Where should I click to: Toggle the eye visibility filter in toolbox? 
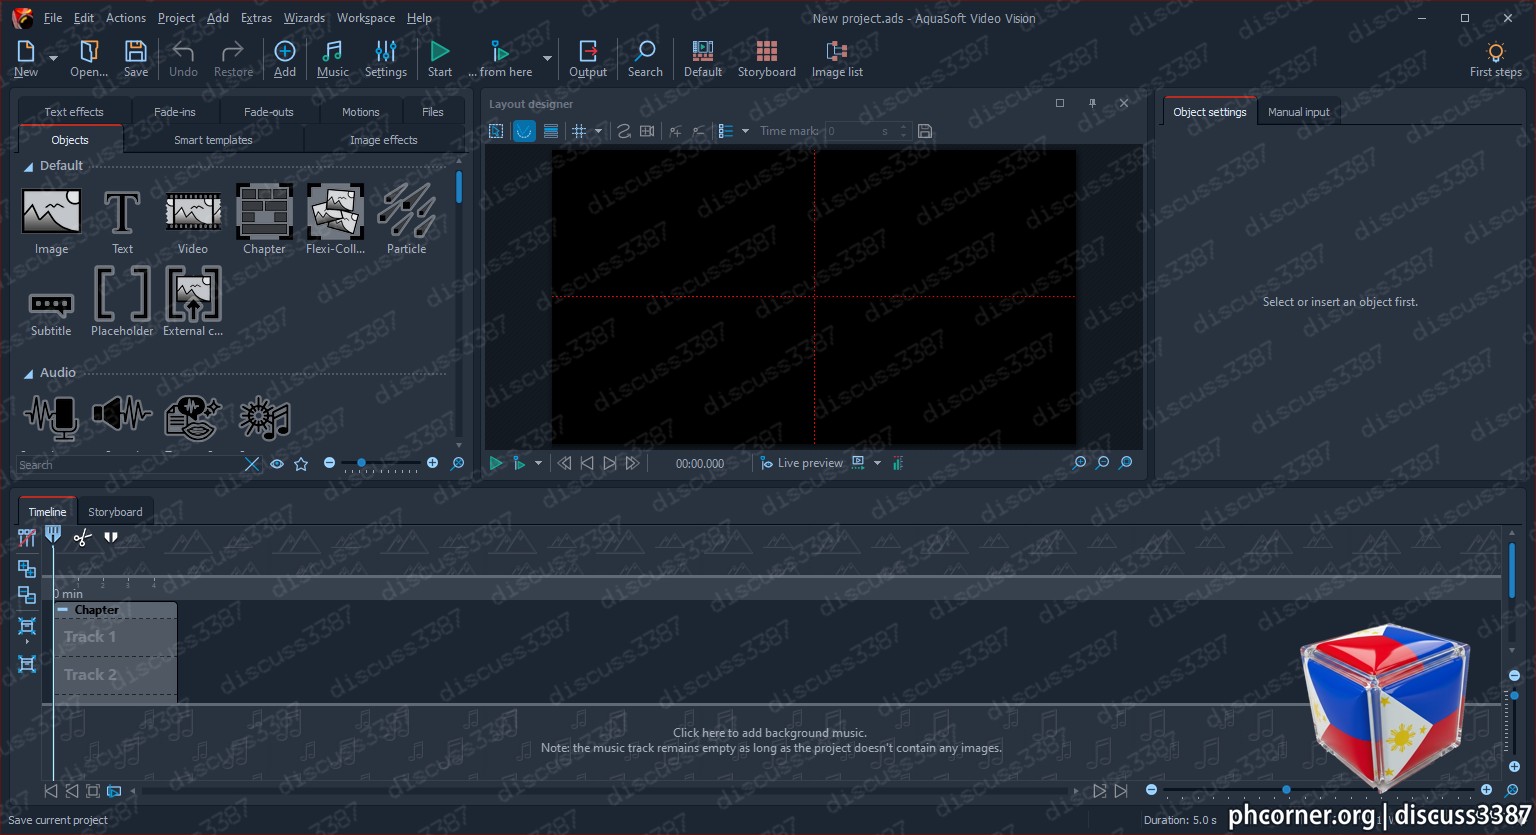(277, 464)
